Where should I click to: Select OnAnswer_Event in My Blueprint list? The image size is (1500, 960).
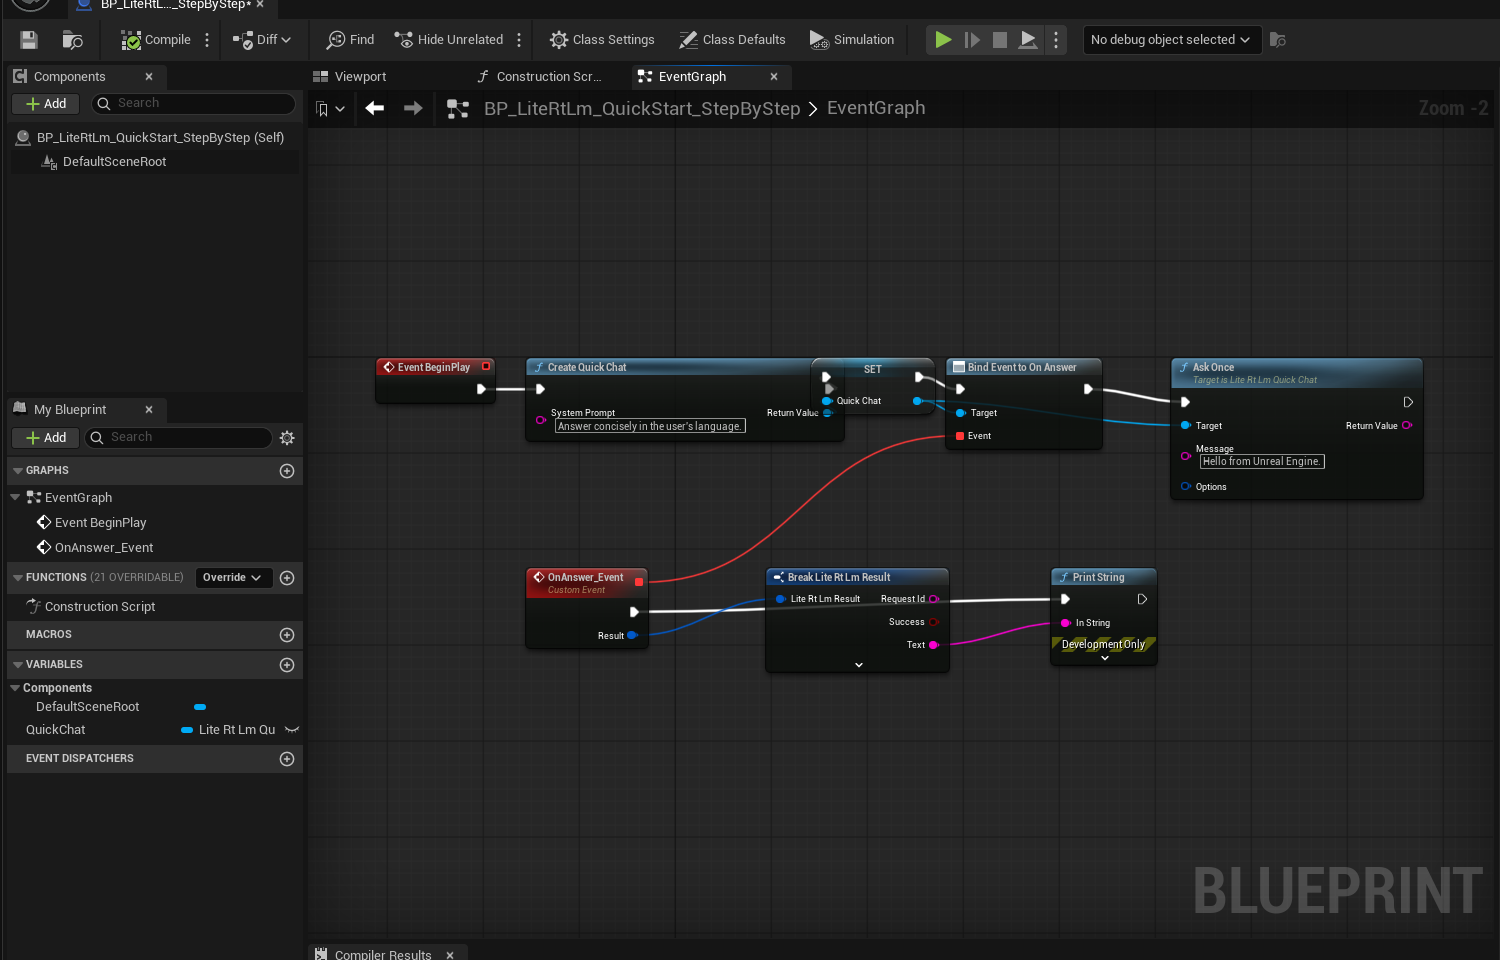click(104, 548)
